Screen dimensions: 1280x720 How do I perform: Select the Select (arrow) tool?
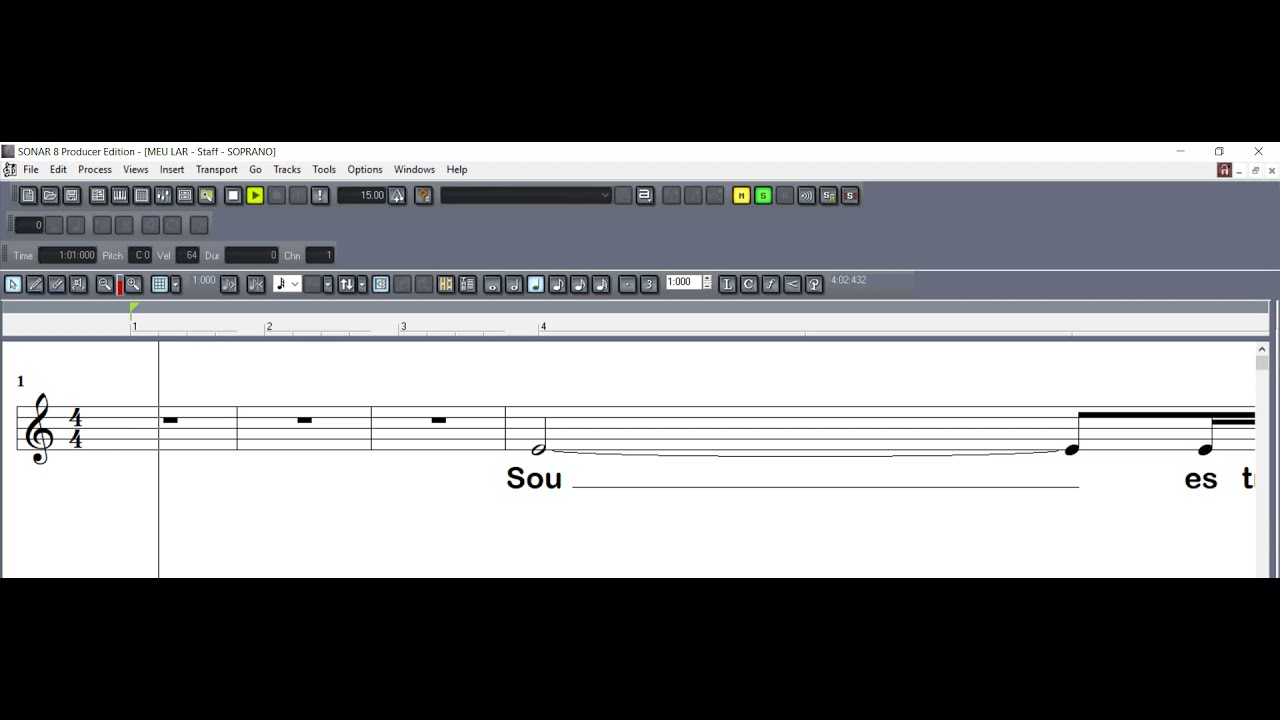point(13,285)
